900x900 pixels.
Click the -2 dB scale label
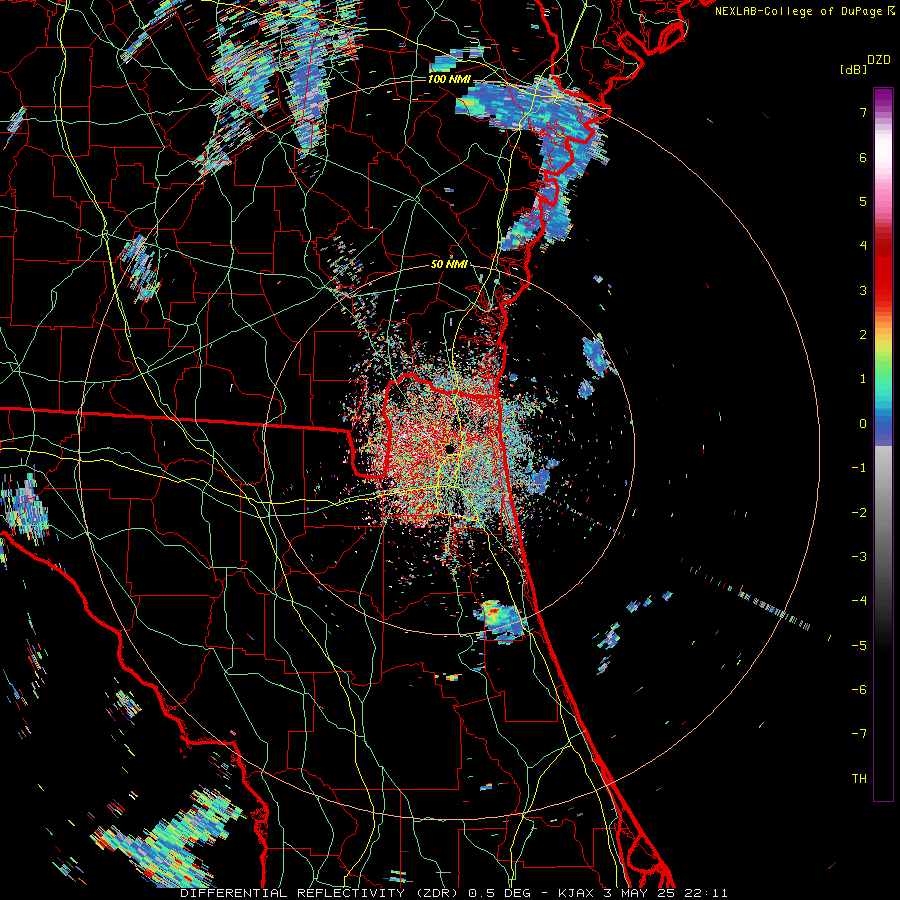[x=859, y=512]
